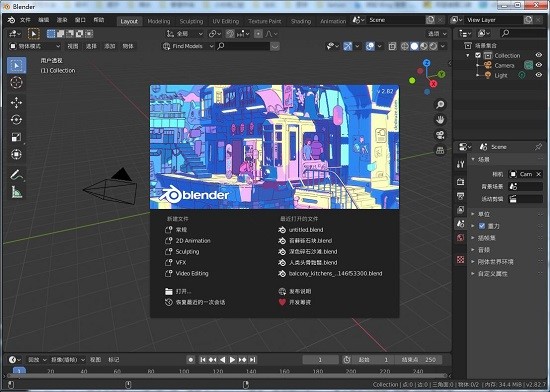This screenshot has height=392, width=550.
Task: Click the green Y axis gizmo ball
Action: [x=441, y=74]
